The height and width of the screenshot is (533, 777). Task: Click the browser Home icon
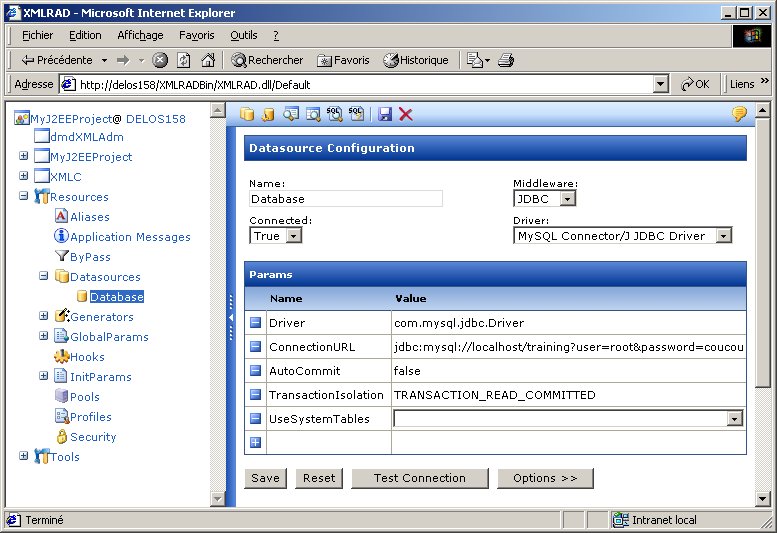[x=208, y=60]
